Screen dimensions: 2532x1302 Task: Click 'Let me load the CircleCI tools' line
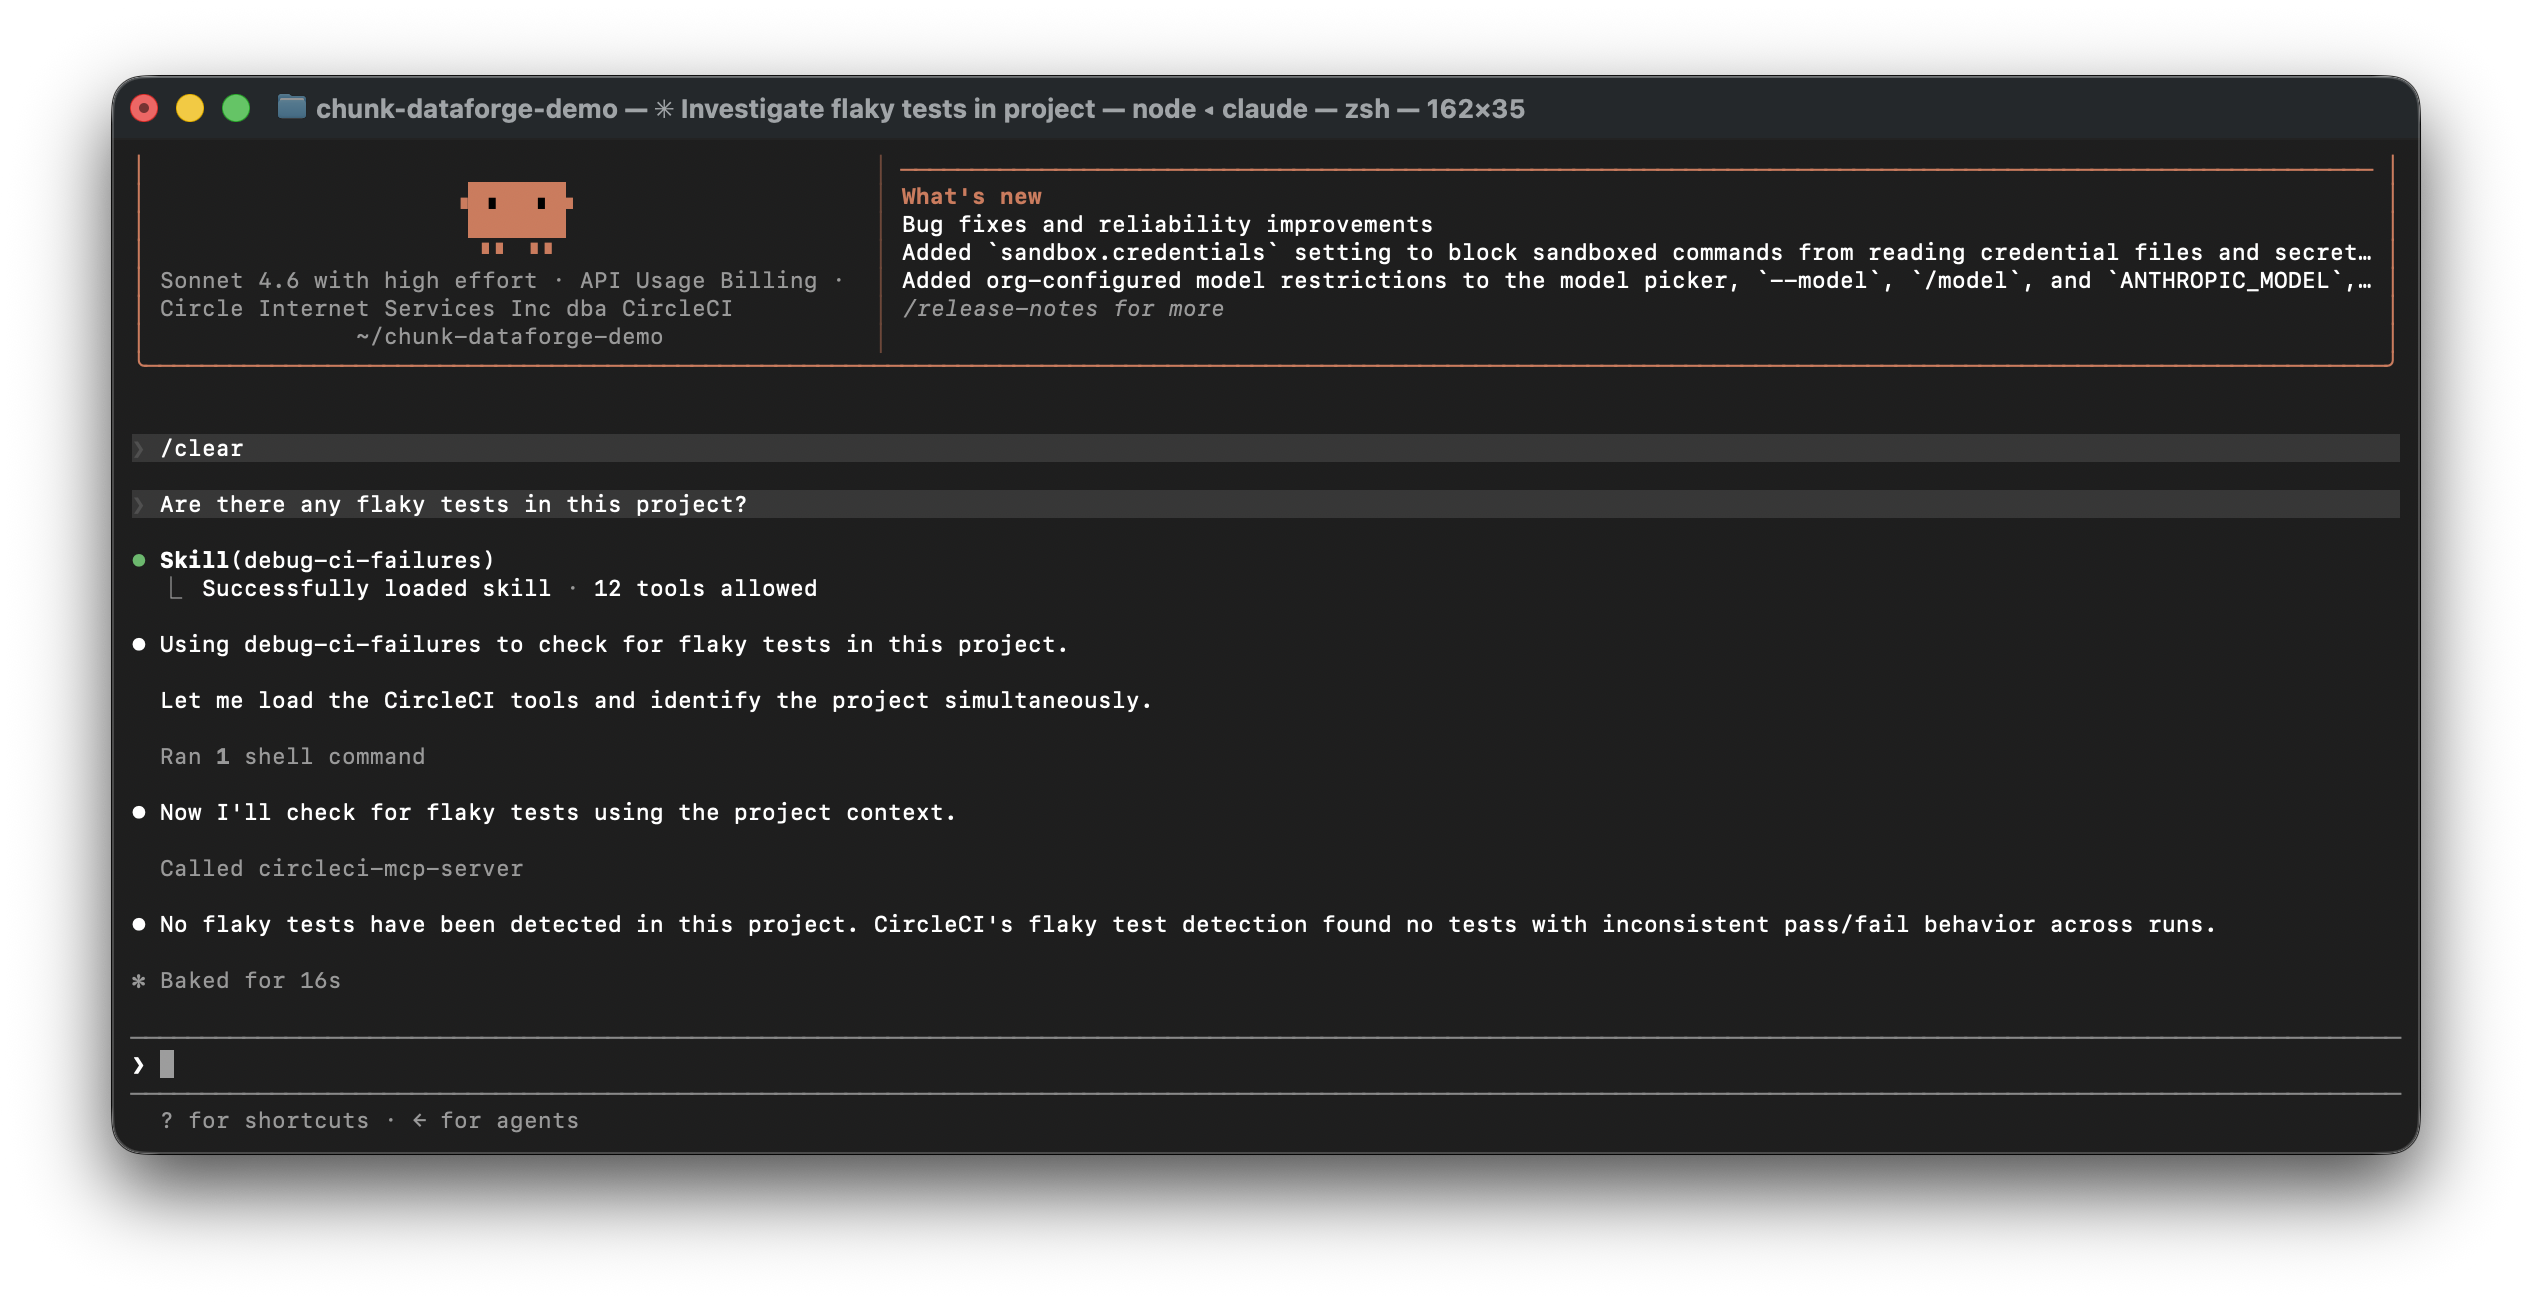click(656, 701)
